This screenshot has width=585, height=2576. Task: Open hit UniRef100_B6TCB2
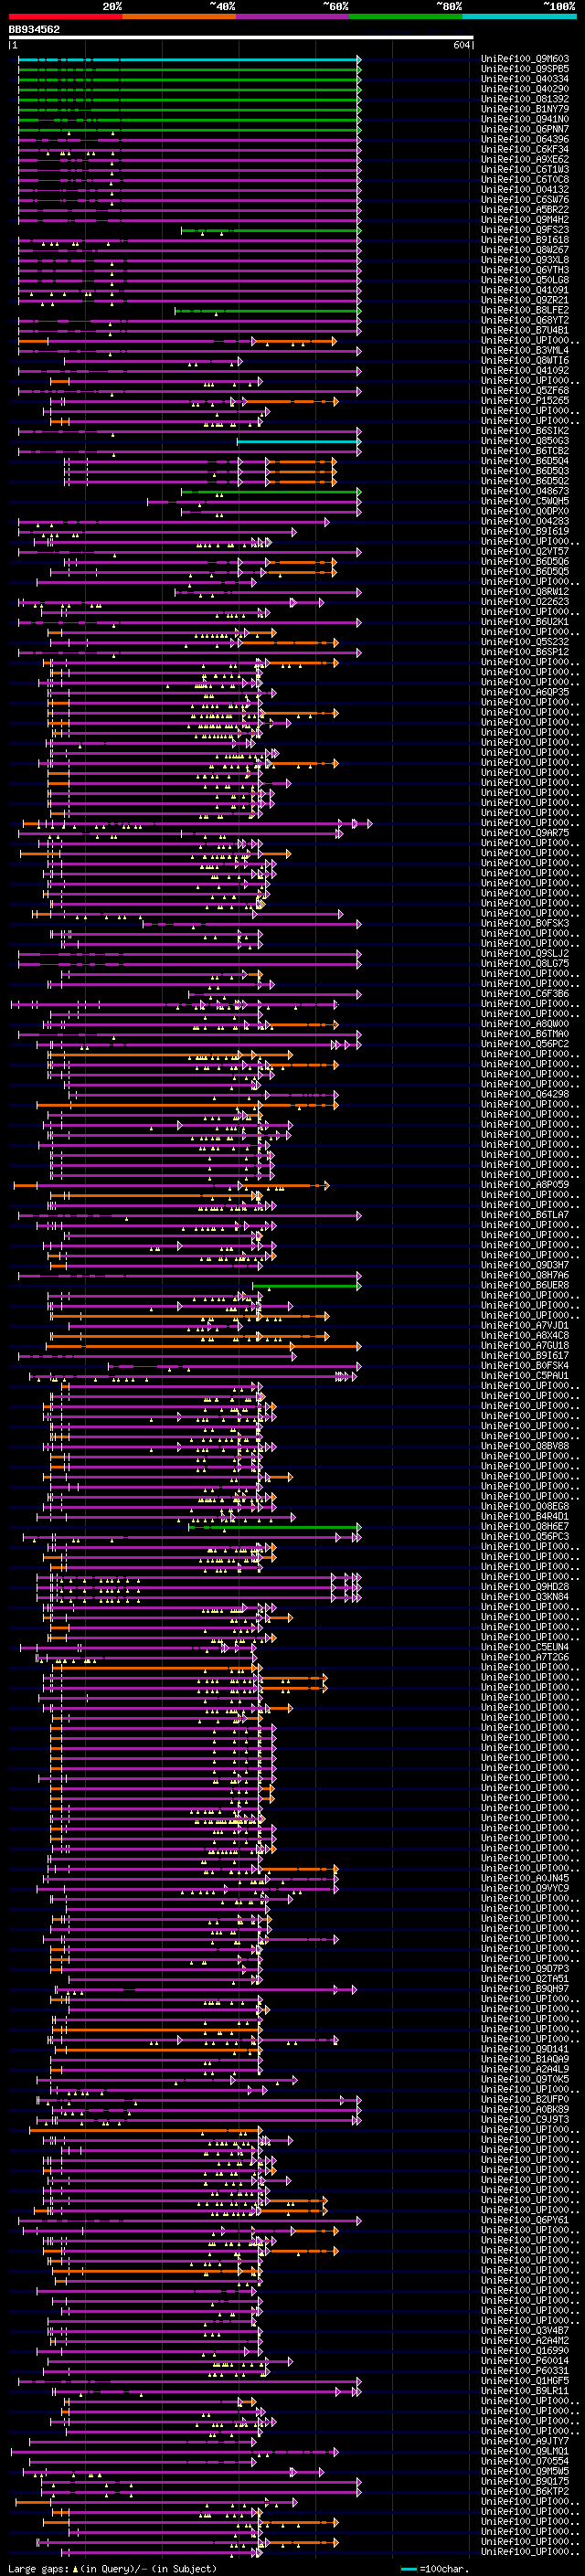pyautogui.click(x=525, y=450)
